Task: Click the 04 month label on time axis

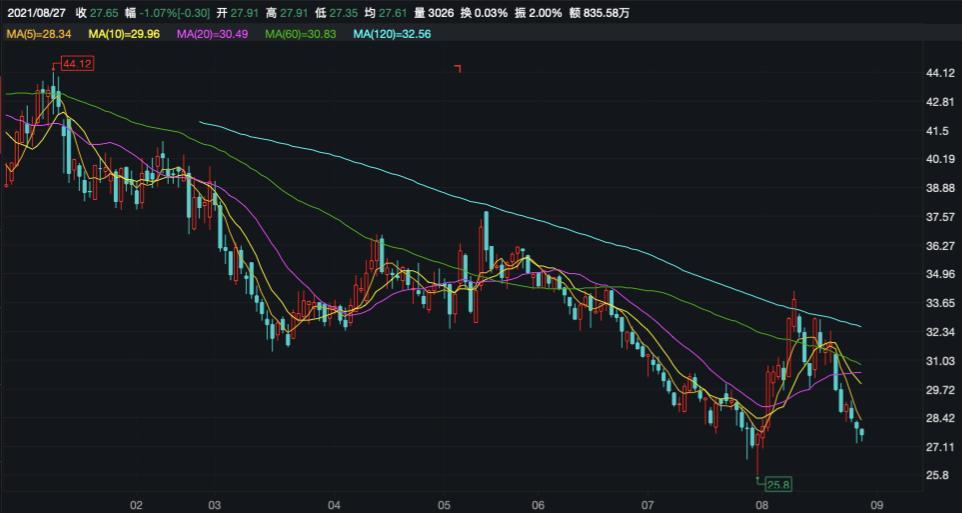Action: pos(335,504)
